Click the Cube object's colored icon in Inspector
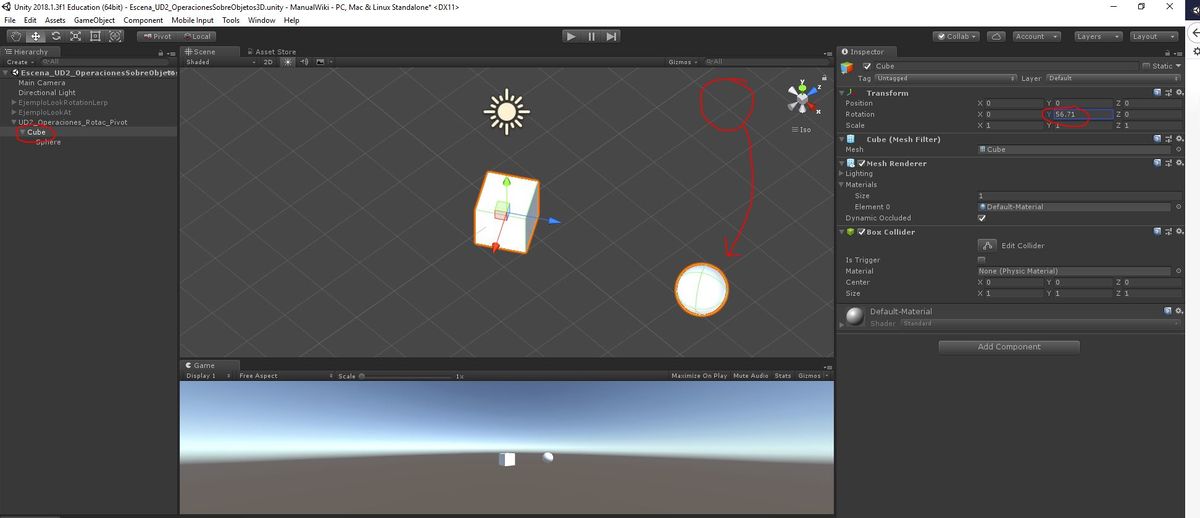This screenshot has height=518, width=1200. (x=848, y=67)
